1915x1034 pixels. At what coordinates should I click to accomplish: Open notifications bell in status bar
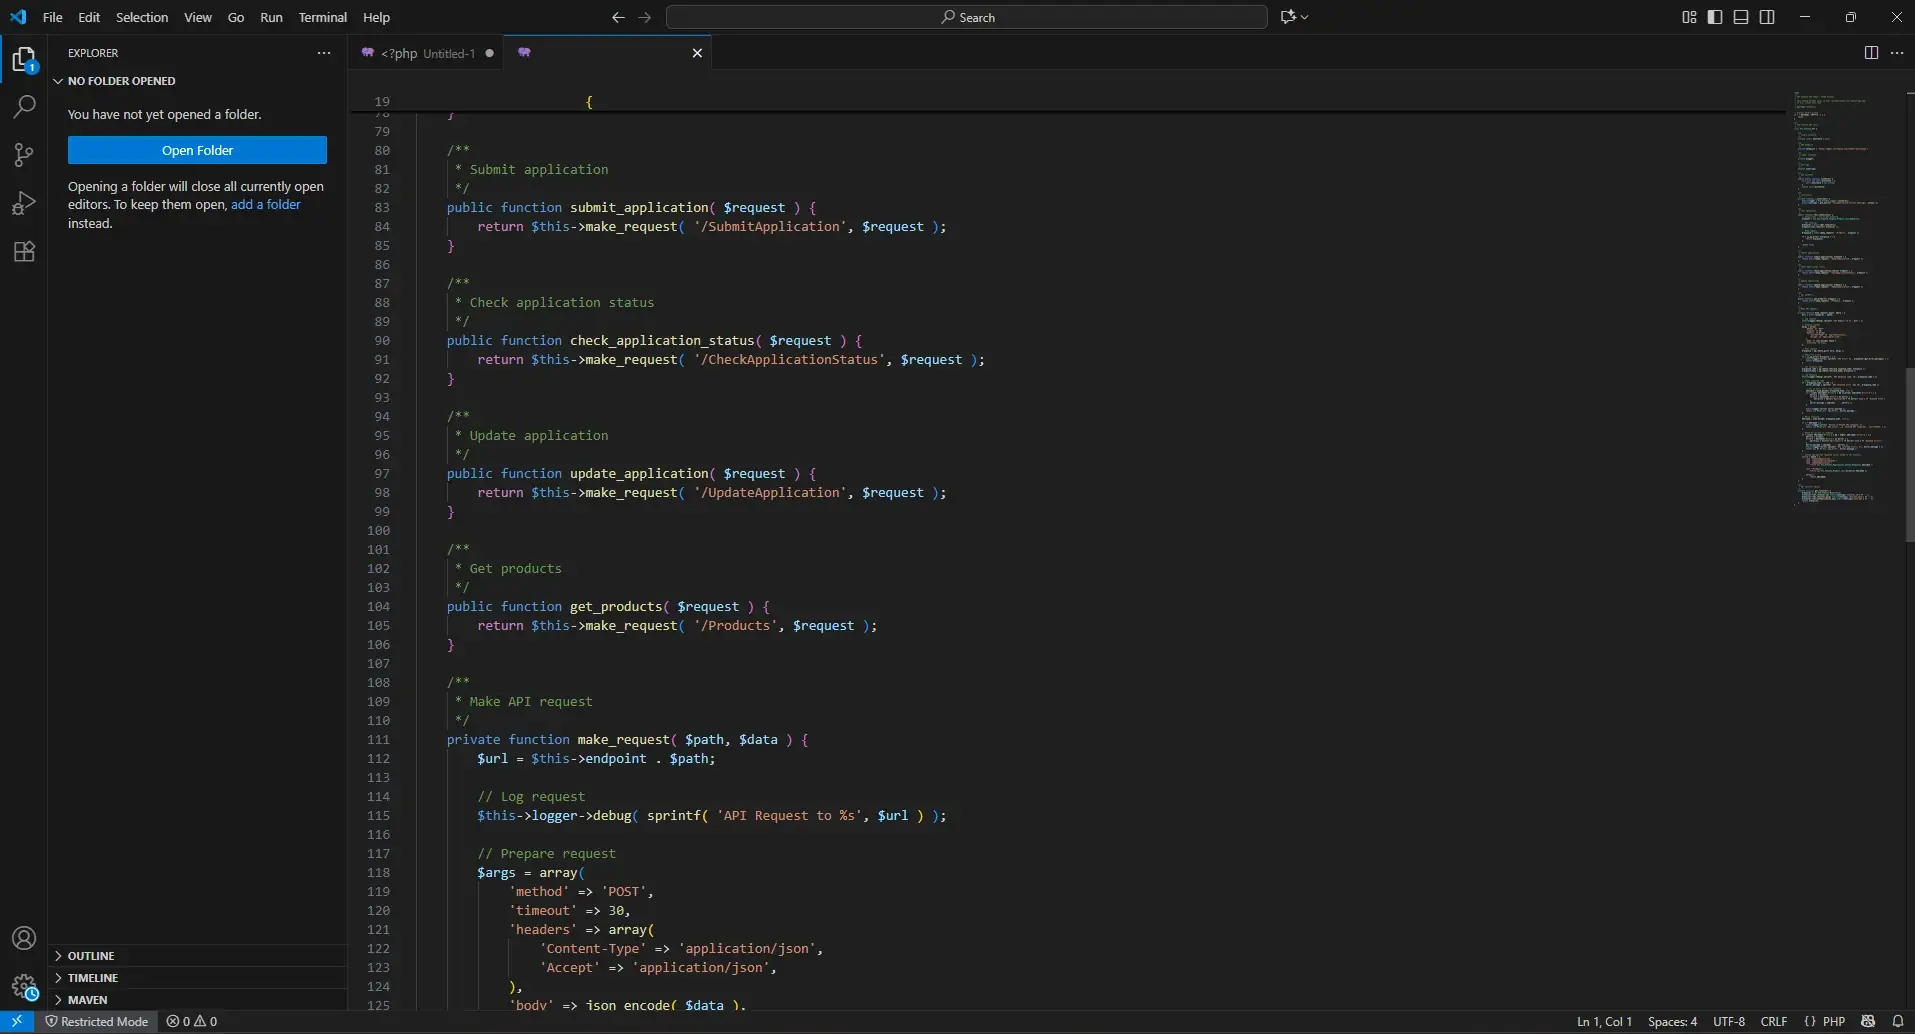[x=1897, y=1021]
